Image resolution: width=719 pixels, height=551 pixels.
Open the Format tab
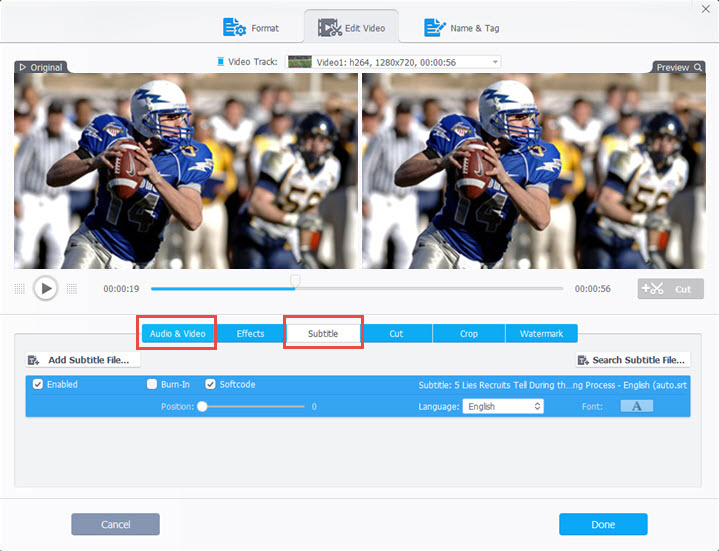tap(251, 28)
